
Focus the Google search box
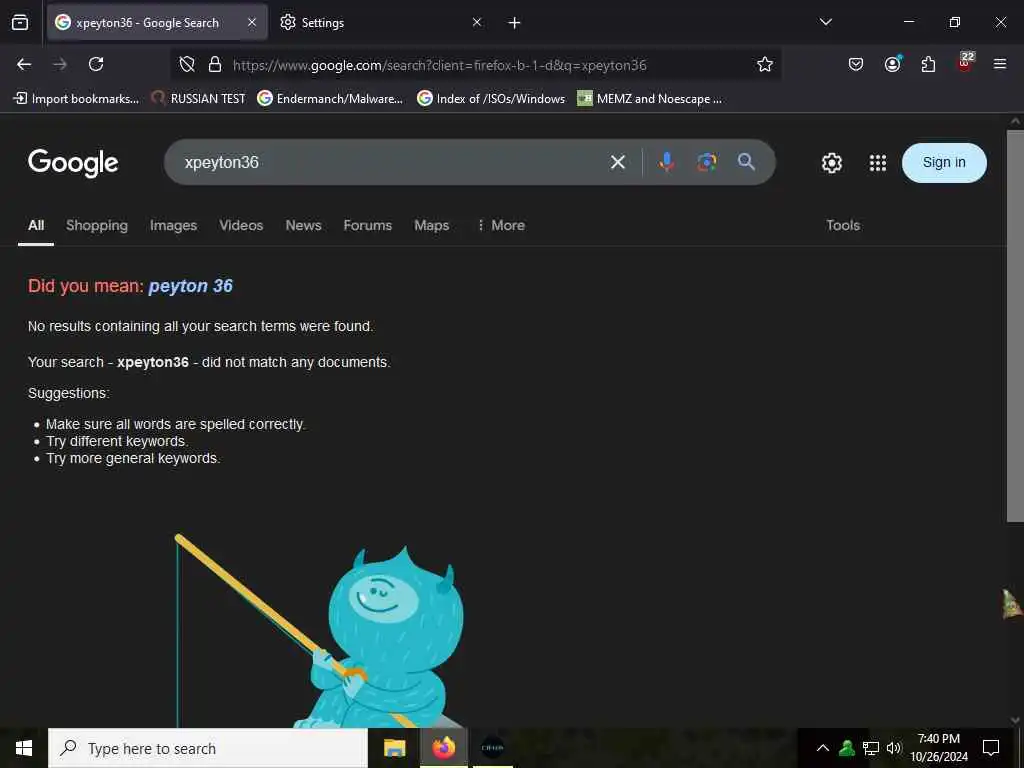[x=392, y=162]
